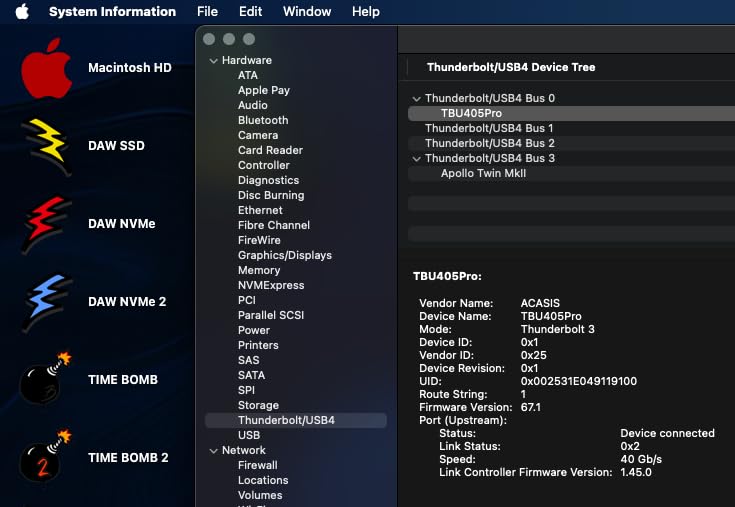The image size is (735, 507).
Task: Select Parallel SCSI in the sidebar
Action: 271,315
